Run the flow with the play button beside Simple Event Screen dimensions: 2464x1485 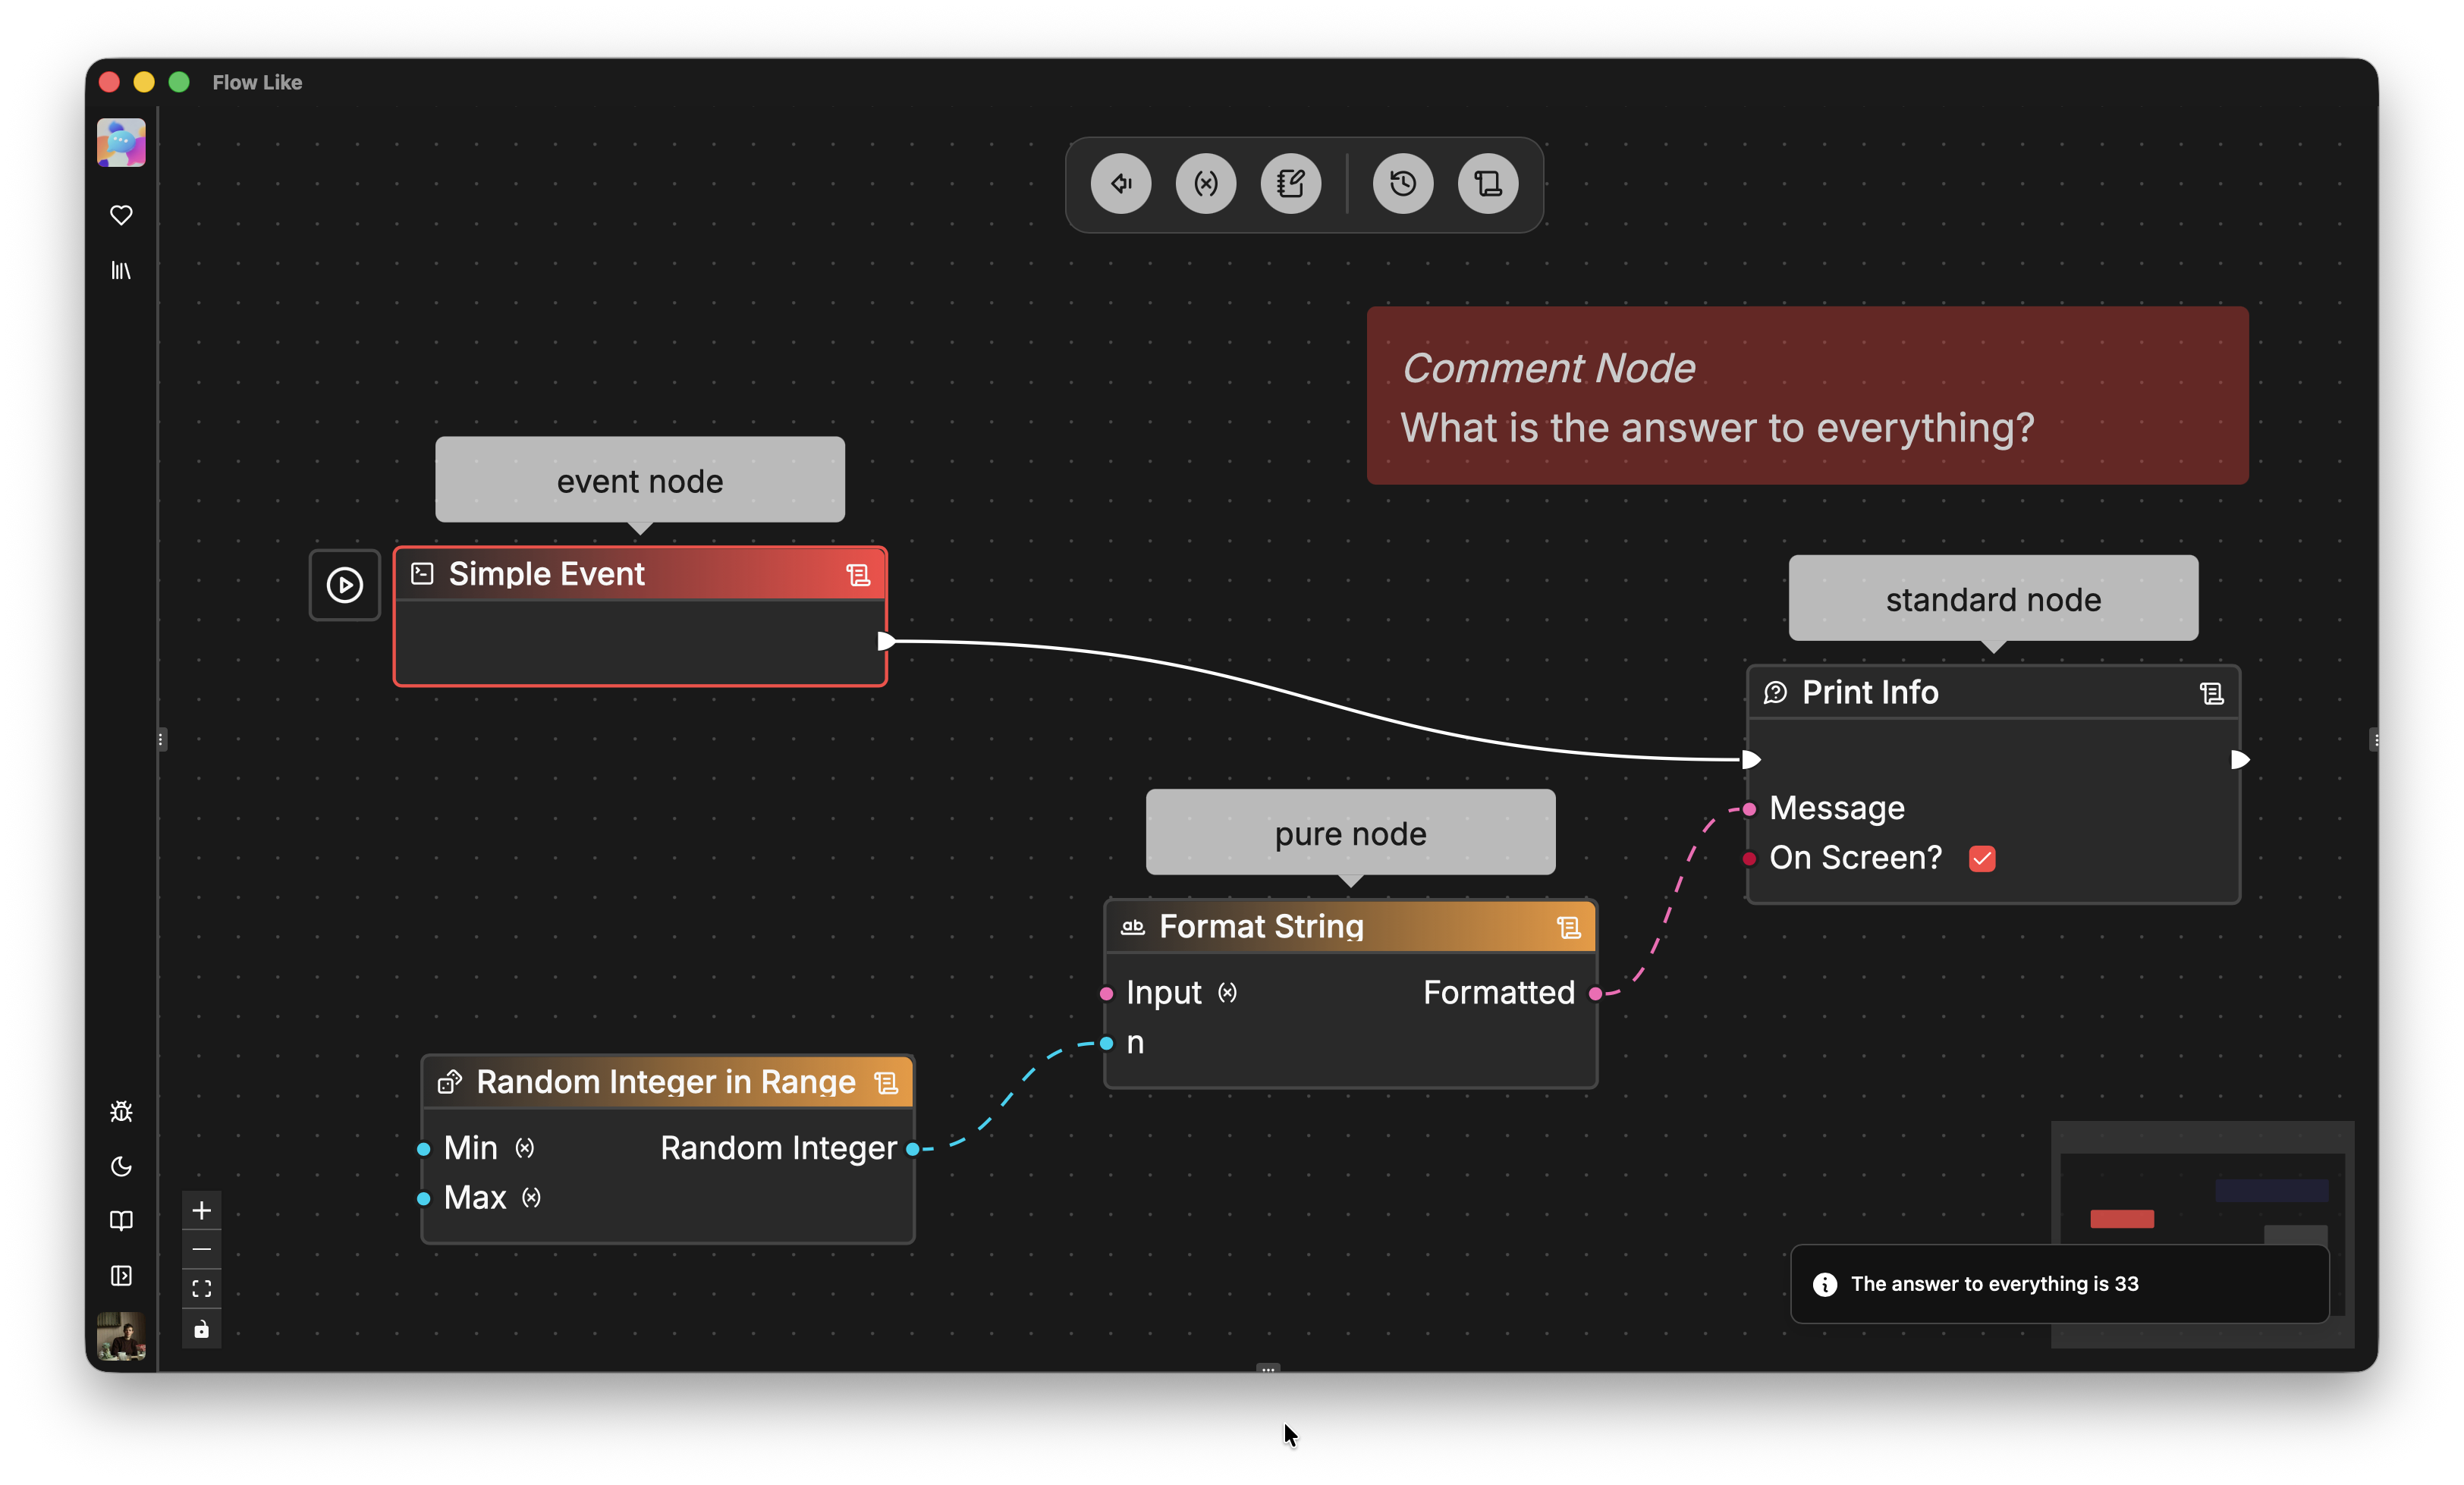click(344, 585)
